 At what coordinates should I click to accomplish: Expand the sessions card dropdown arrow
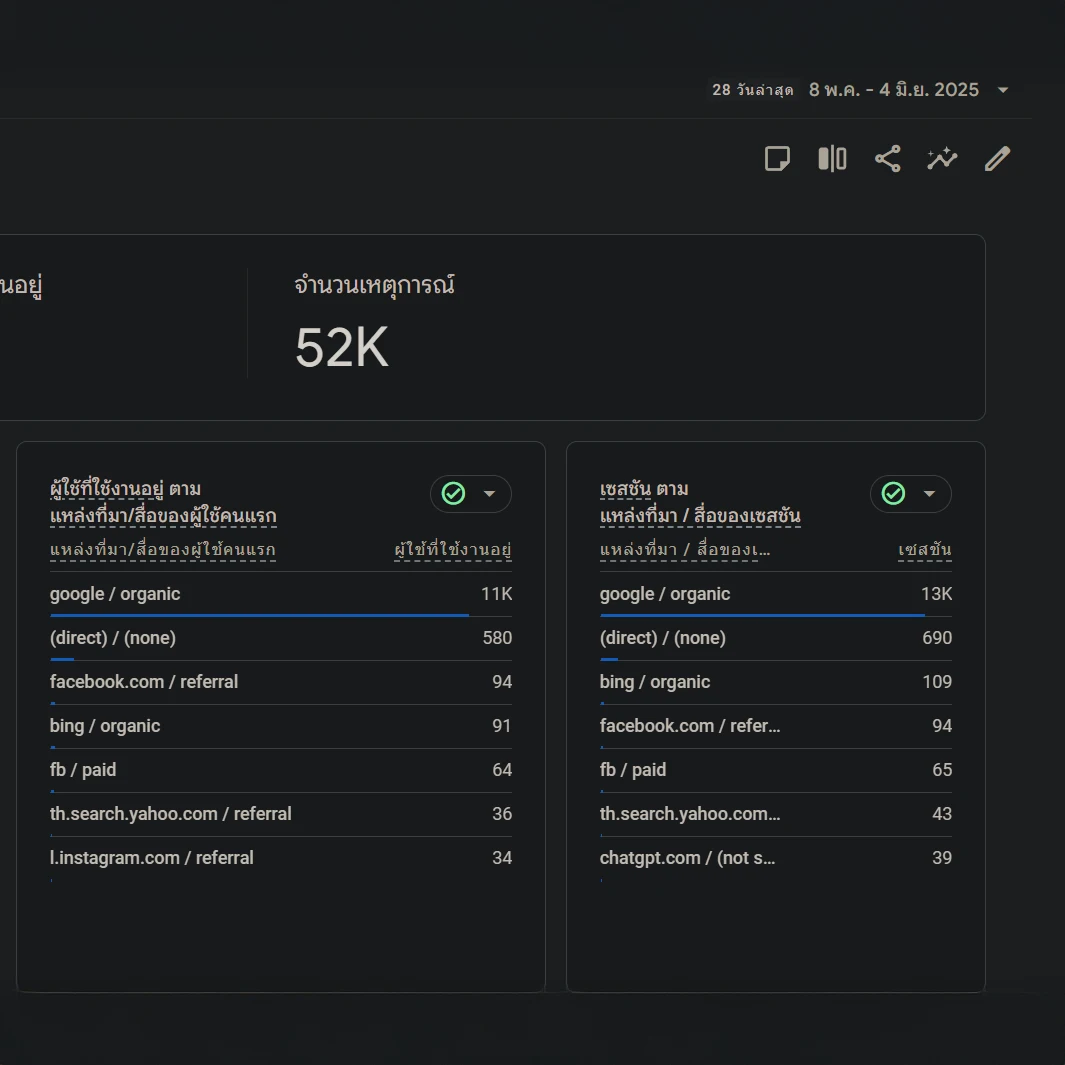[930, 494]
